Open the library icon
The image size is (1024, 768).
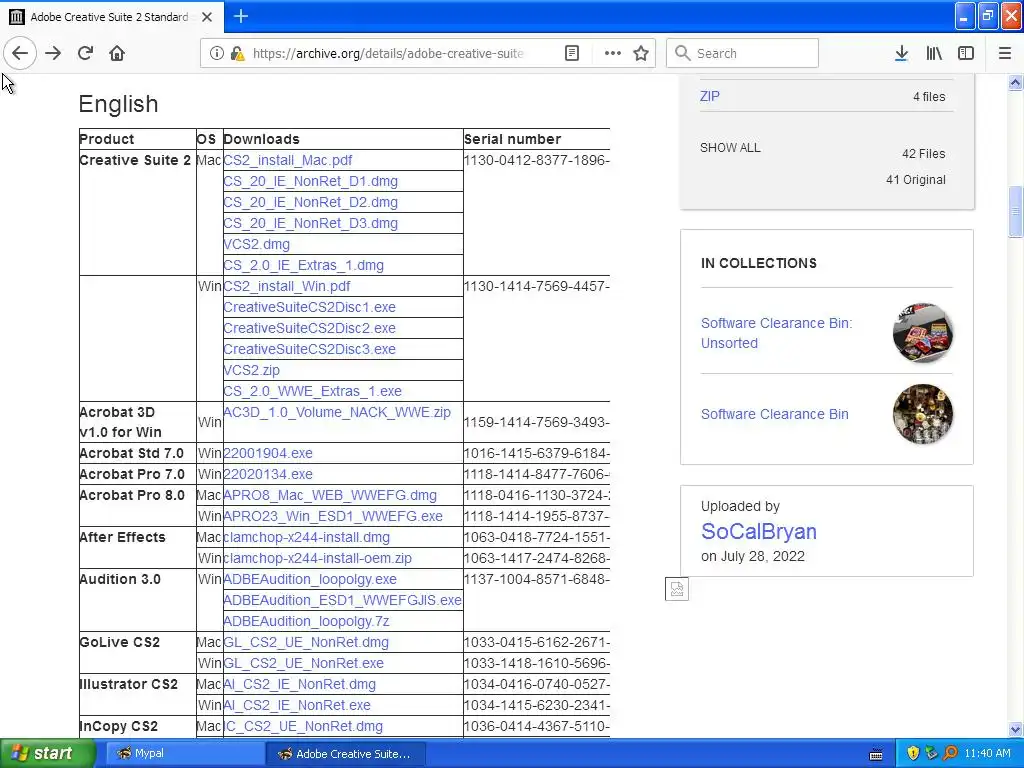point(934,53)
